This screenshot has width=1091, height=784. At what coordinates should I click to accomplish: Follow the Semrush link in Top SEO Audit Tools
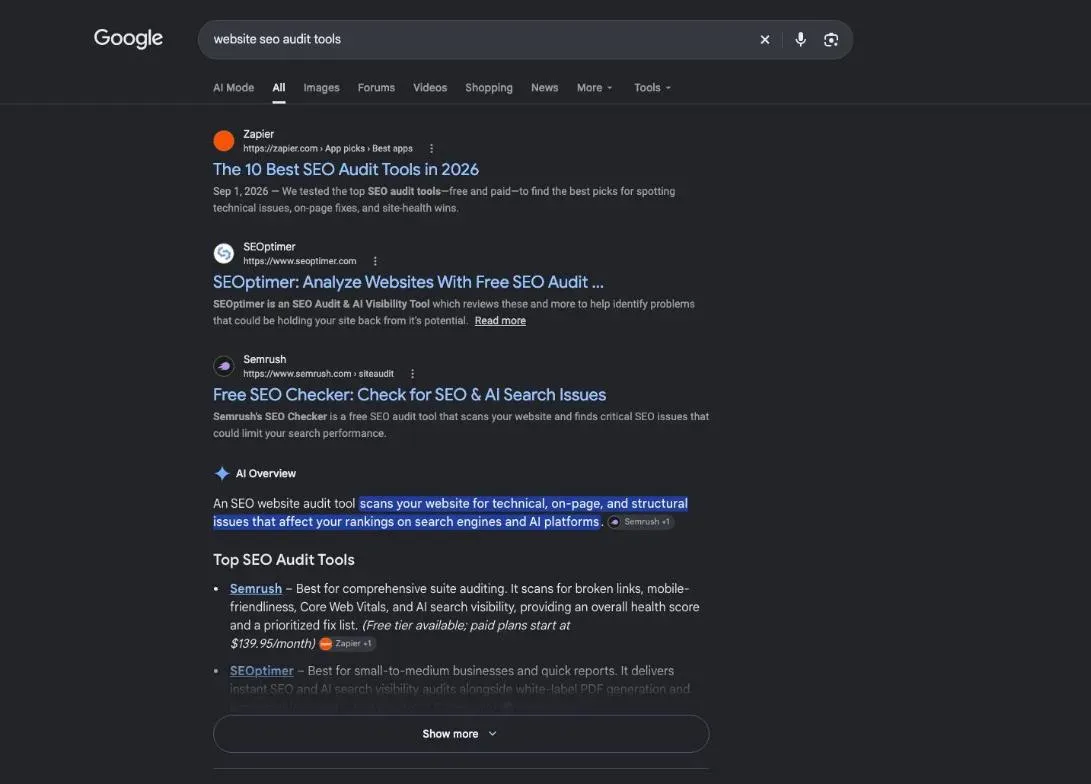(256, 589)
